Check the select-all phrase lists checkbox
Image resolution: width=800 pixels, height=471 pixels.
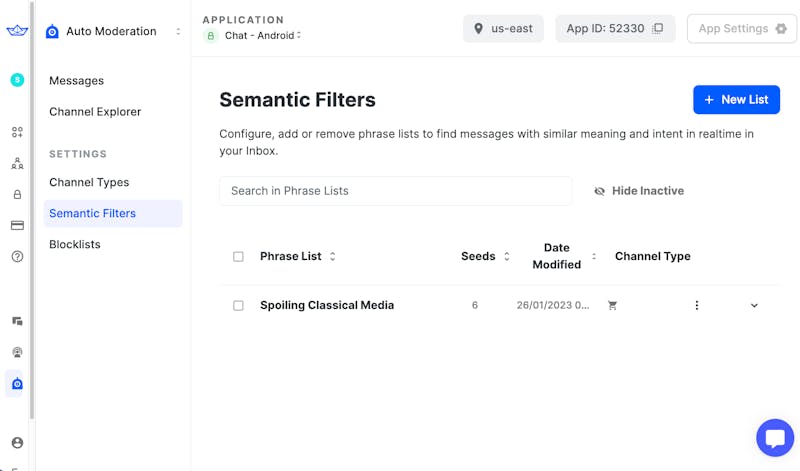click(238, 257)
